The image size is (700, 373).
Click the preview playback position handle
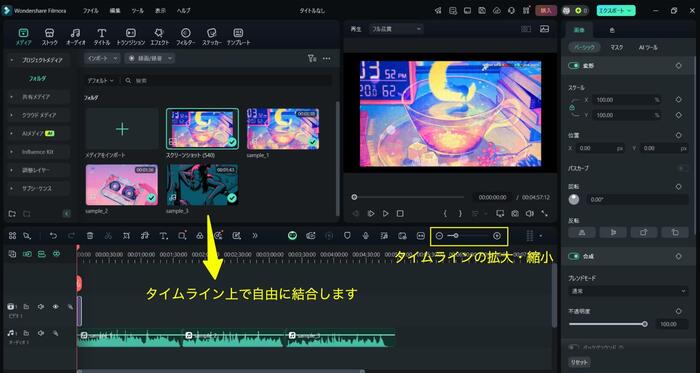click(354, 197)
